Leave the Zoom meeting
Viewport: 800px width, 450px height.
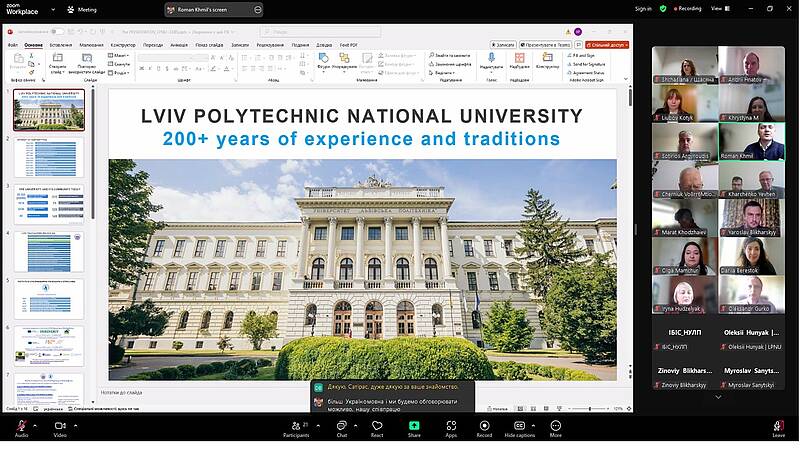tap(779, 428)
